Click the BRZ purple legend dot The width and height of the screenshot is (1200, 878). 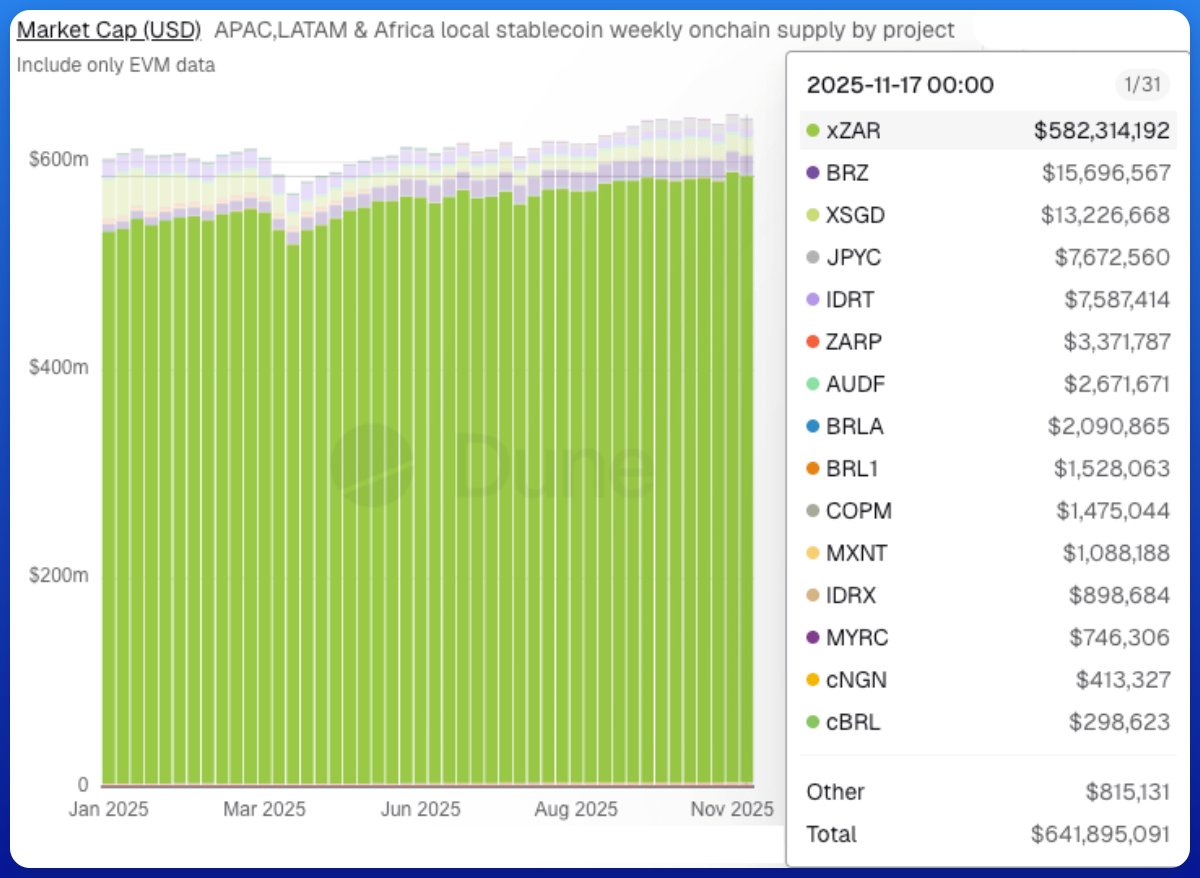point(813,173)
